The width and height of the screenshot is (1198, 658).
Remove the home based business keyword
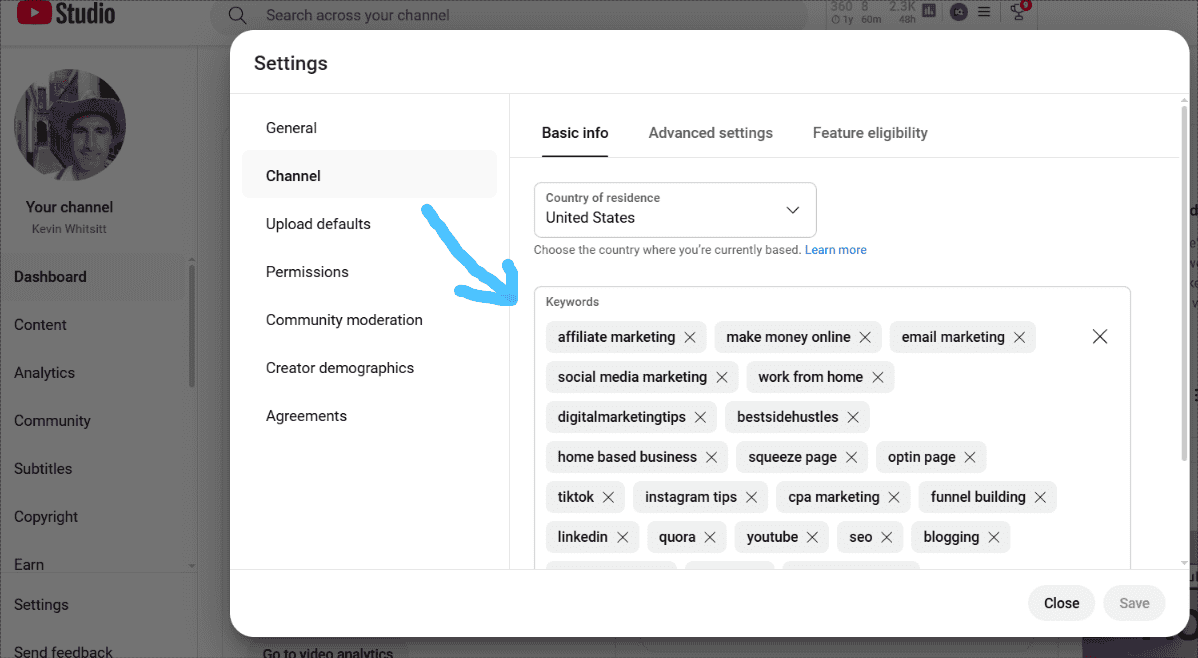tap(711, 457)
